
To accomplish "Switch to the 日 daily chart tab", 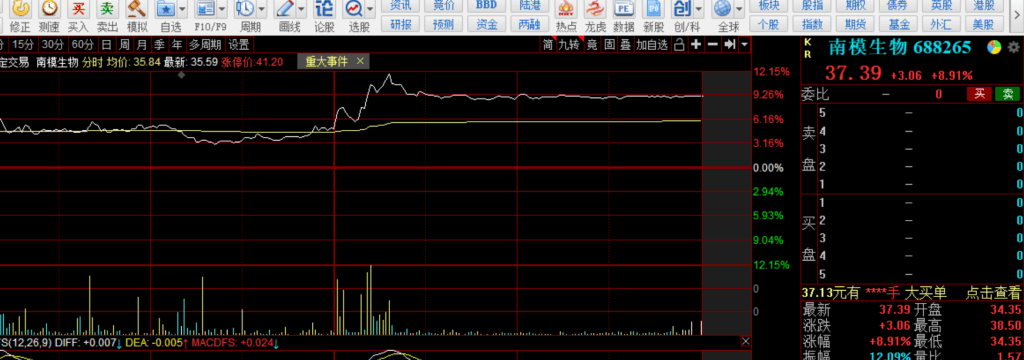I will click(106, 45).
